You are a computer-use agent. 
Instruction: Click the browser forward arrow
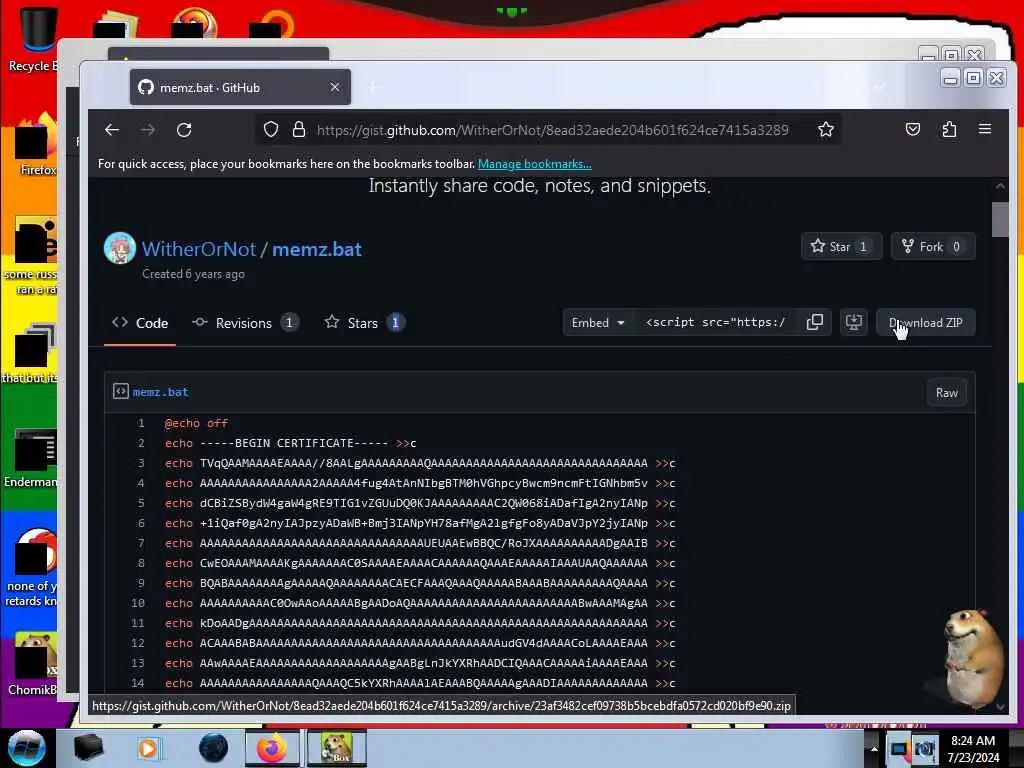(148, 130)
